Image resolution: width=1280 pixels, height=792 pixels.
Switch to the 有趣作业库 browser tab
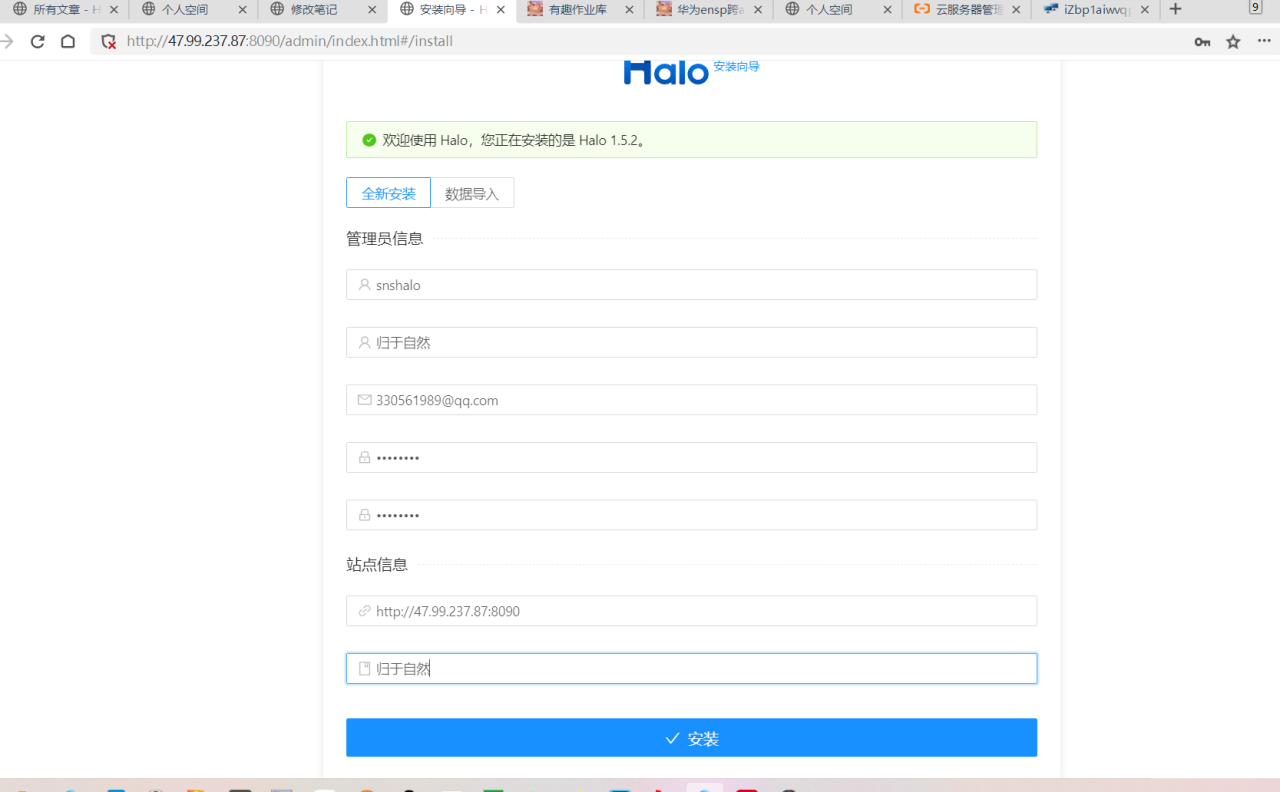coord(577,10)
